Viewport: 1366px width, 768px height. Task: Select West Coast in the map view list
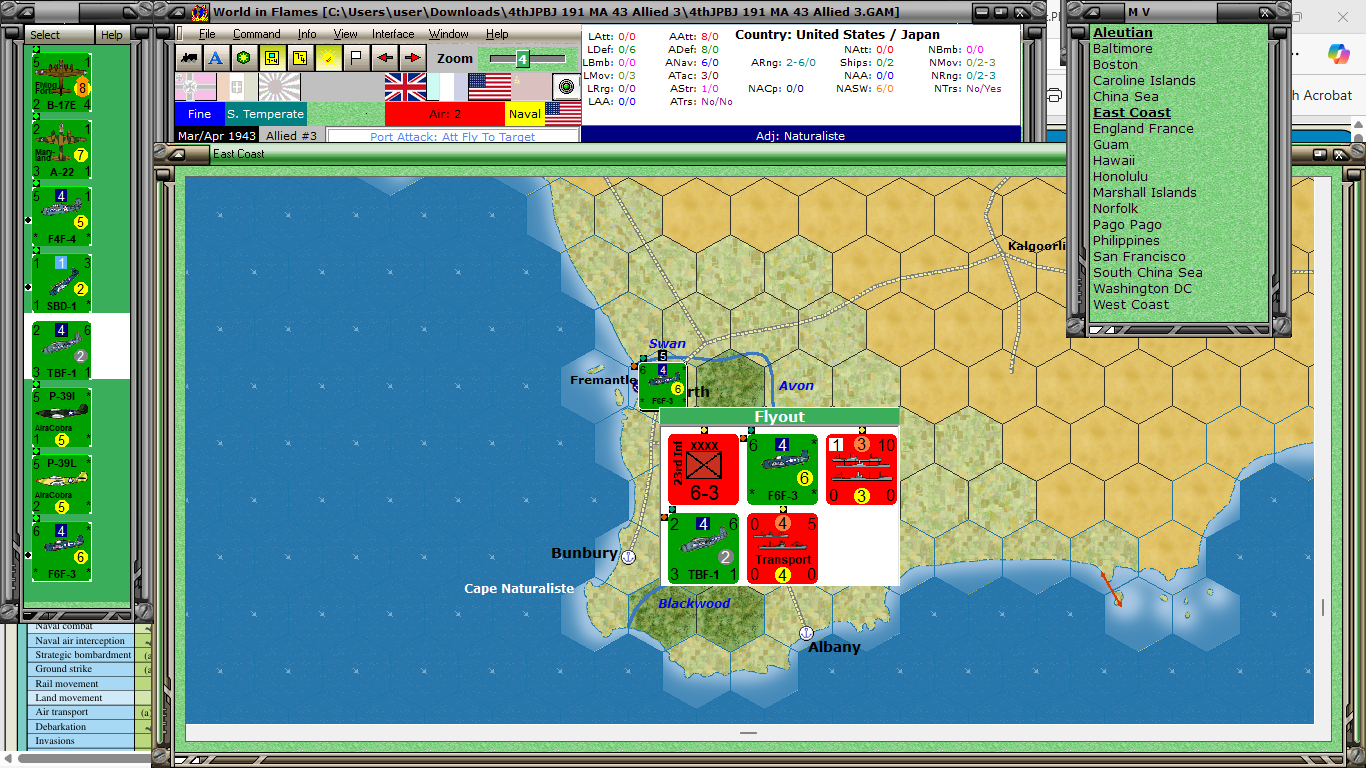point(1131,305)
